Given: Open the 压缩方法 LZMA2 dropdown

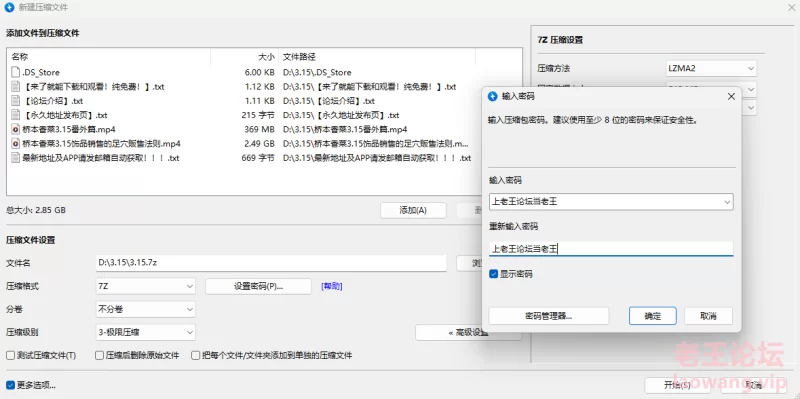Looking at the screenshot, I should tap(711, 68).
